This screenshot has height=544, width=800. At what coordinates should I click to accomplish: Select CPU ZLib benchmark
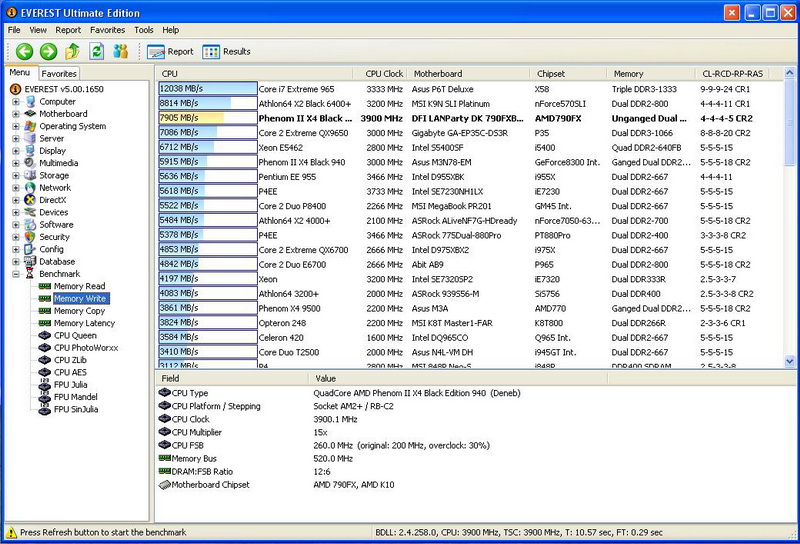(x=70, y=360)
